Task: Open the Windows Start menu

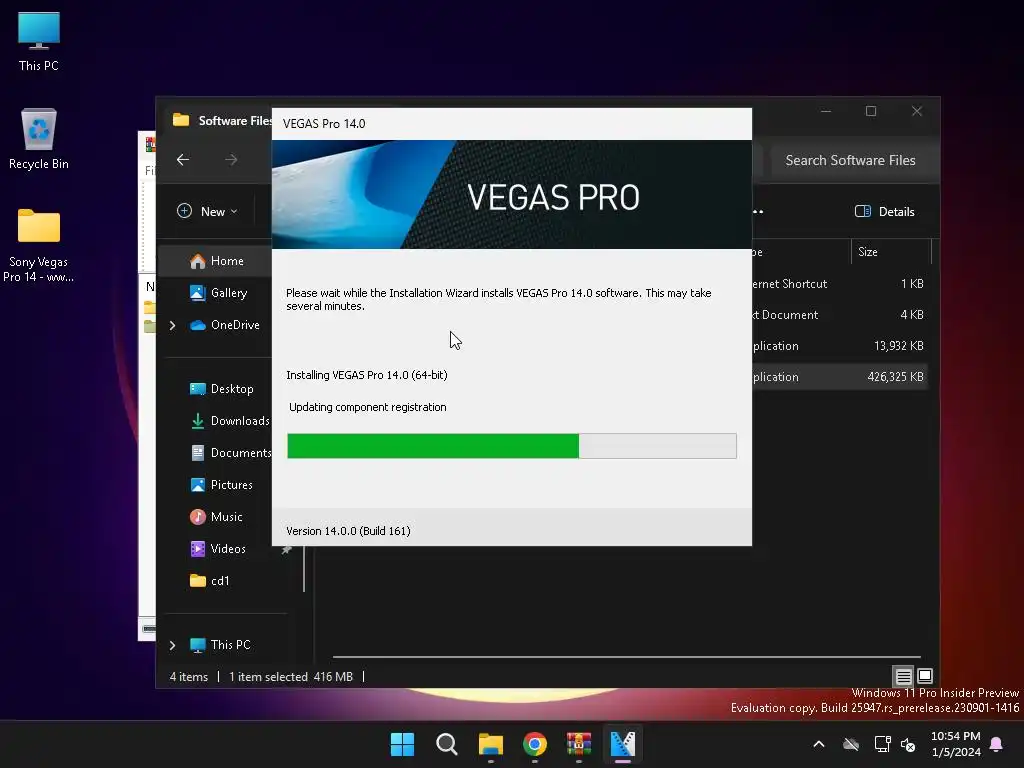Action: 402,744
